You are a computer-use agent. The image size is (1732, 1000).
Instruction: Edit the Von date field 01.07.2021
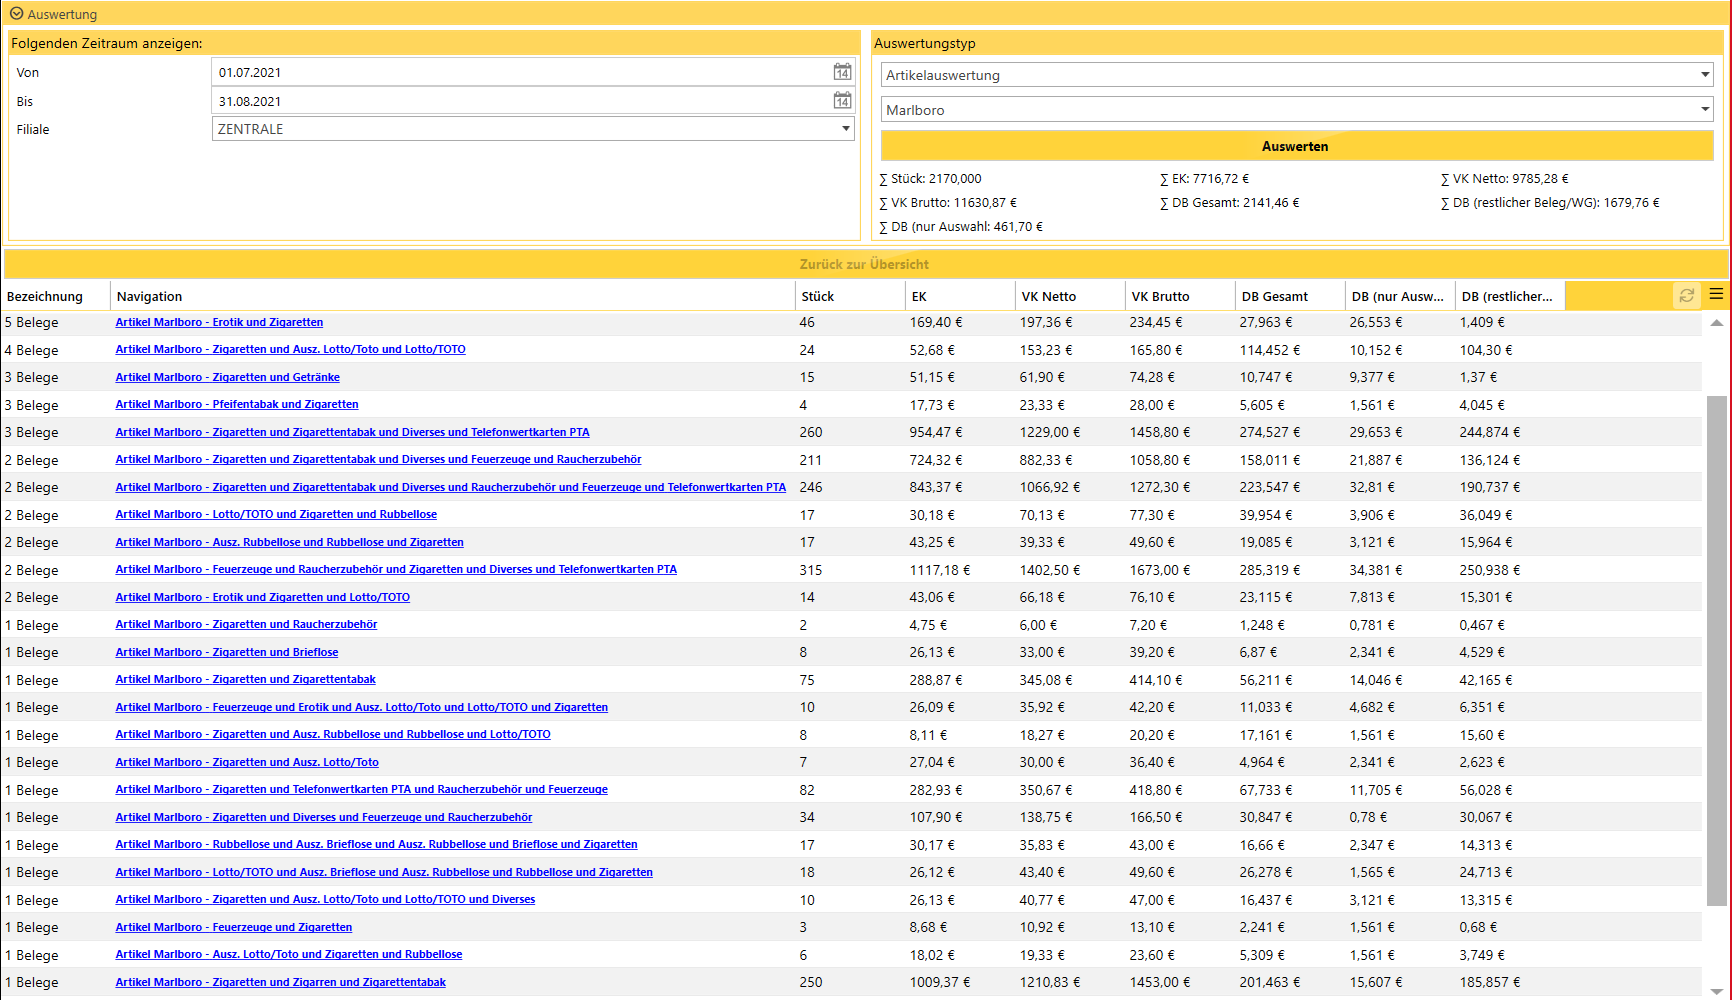521,72
